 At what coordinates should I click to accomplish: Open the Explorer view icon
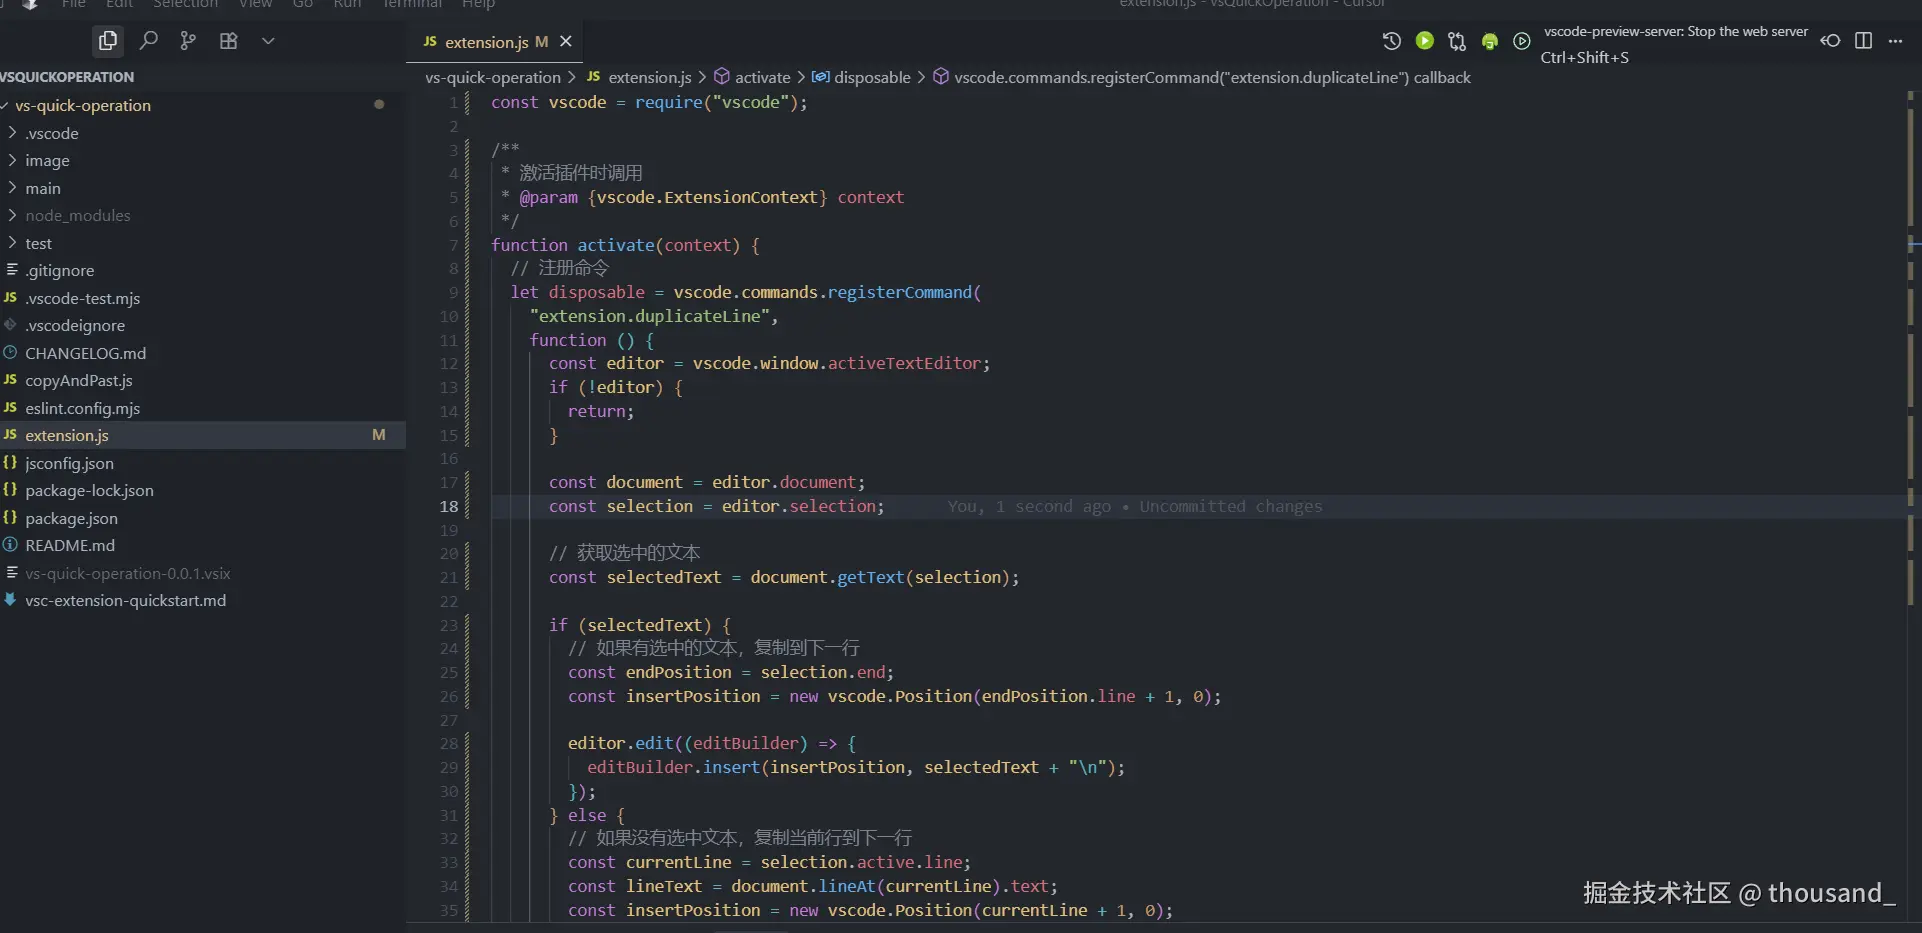point(108,41)
